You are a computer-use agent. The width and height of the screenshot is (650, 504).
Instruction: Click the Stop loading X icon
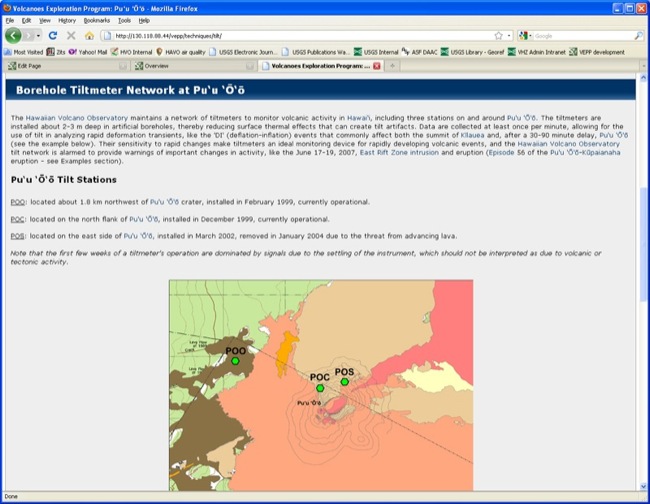(71, 36)
